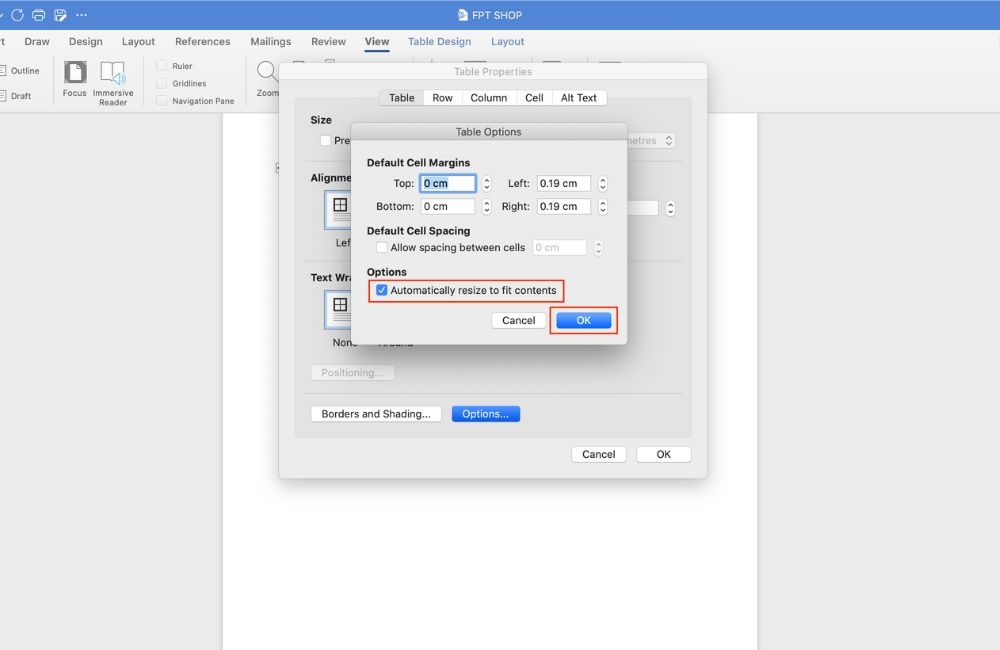The height and width of the screenshot is (650, 1000).
Task: Click the Borders and Shading button
Action: pos(376,414)
